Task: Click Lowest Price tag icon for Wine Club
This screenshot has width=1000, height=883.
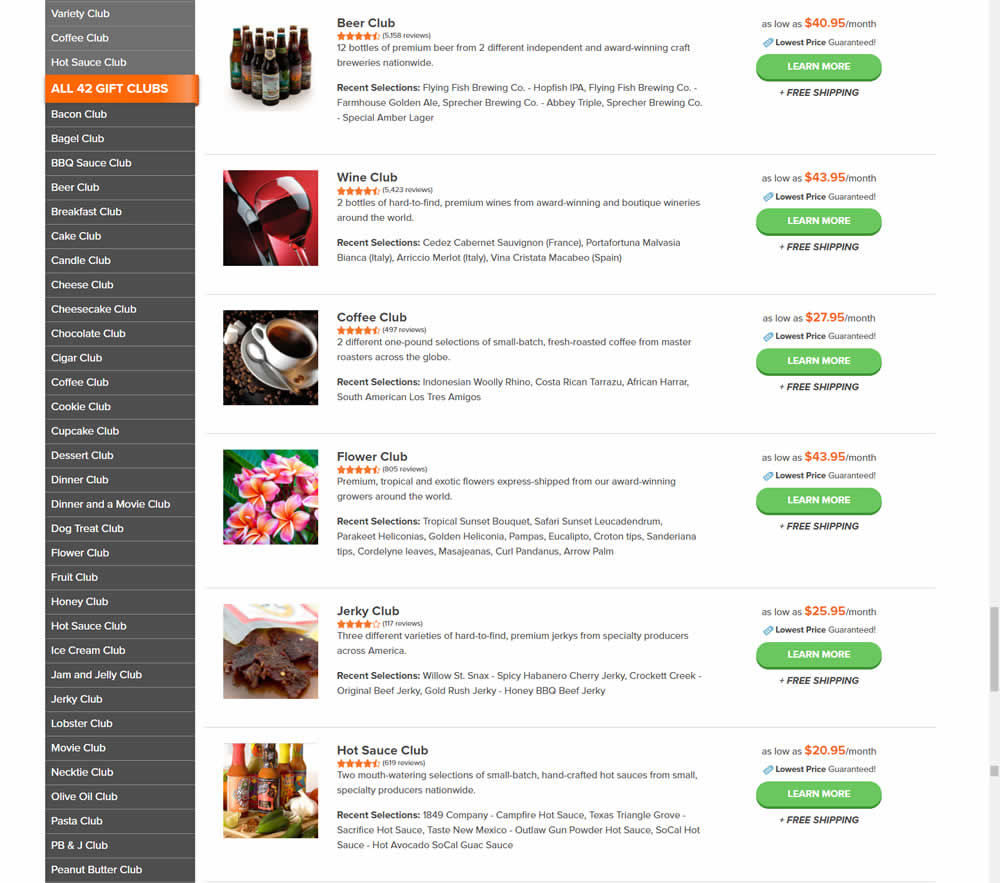Action: [768, 197]
